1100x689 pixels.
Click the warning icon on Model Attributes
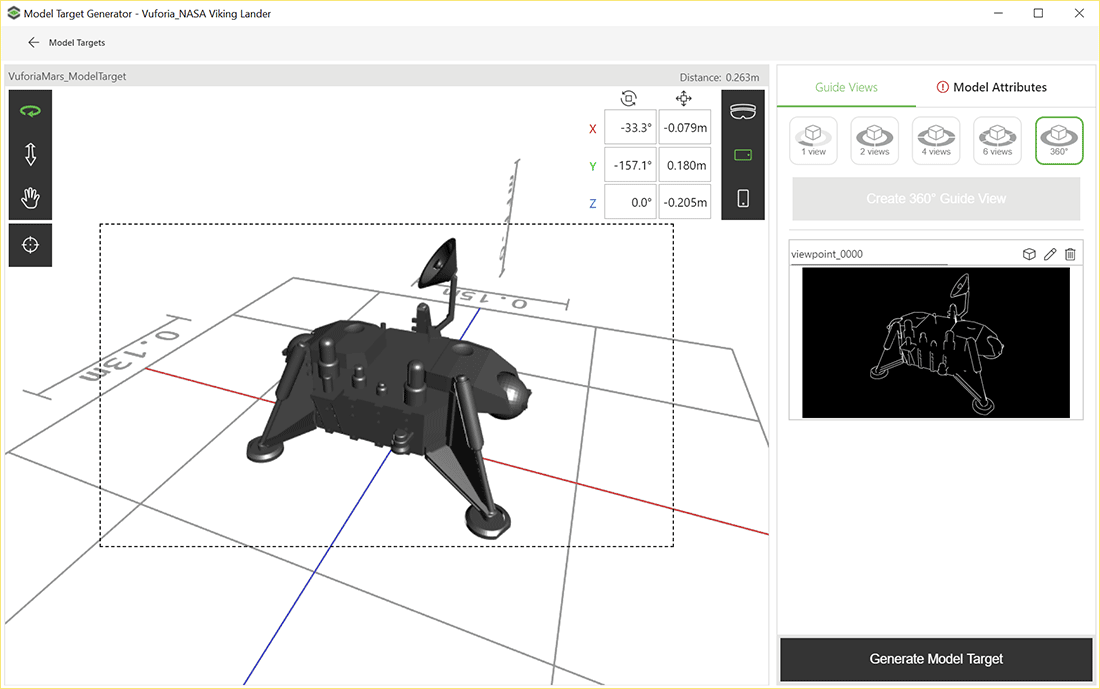tap(943, 87)
